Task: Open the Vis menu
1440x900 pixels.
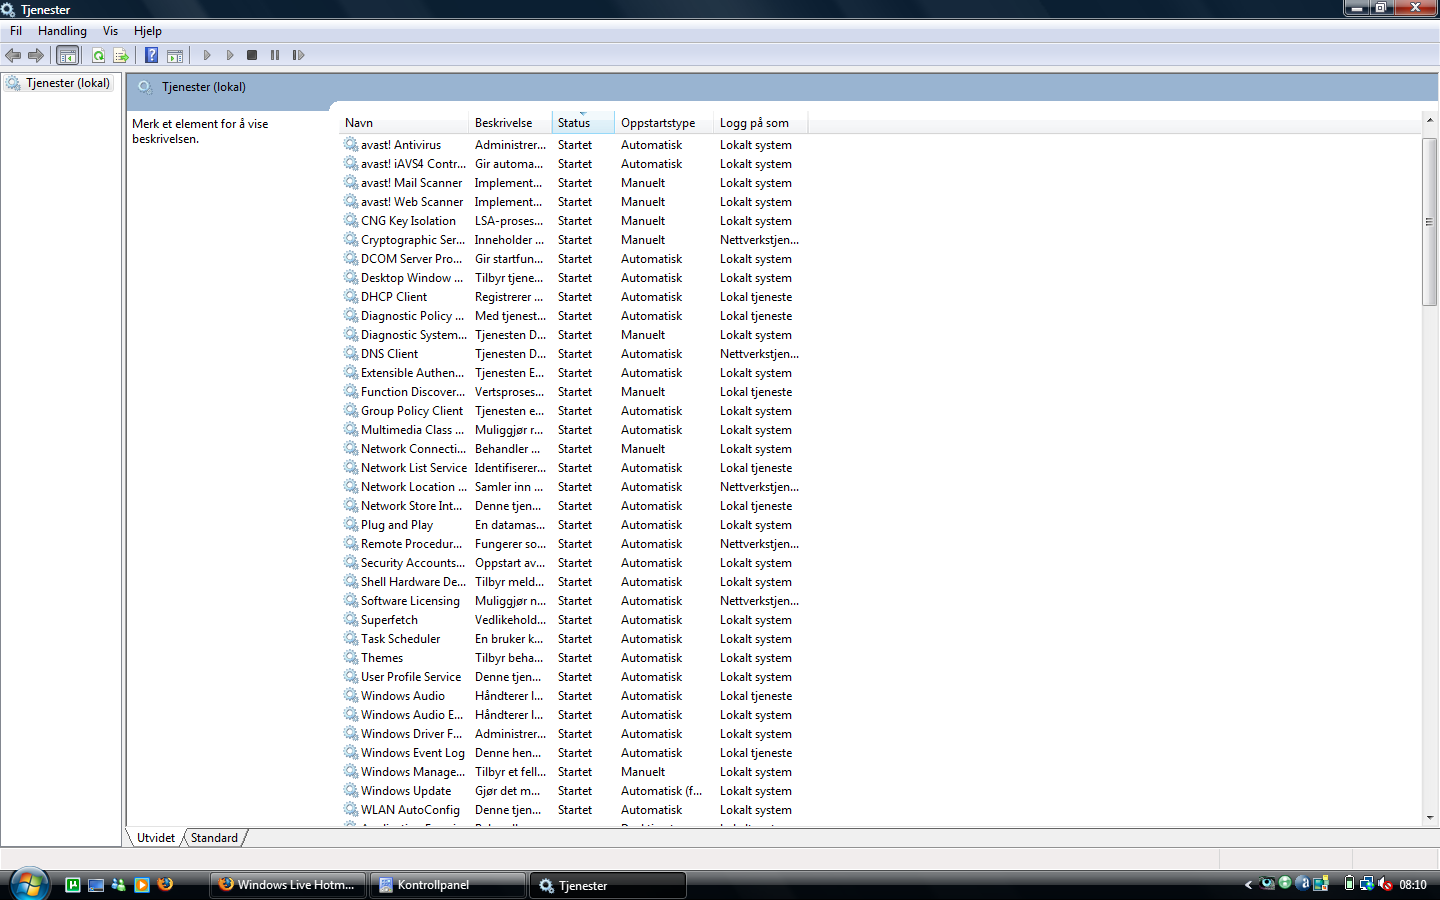Action: 110,31
